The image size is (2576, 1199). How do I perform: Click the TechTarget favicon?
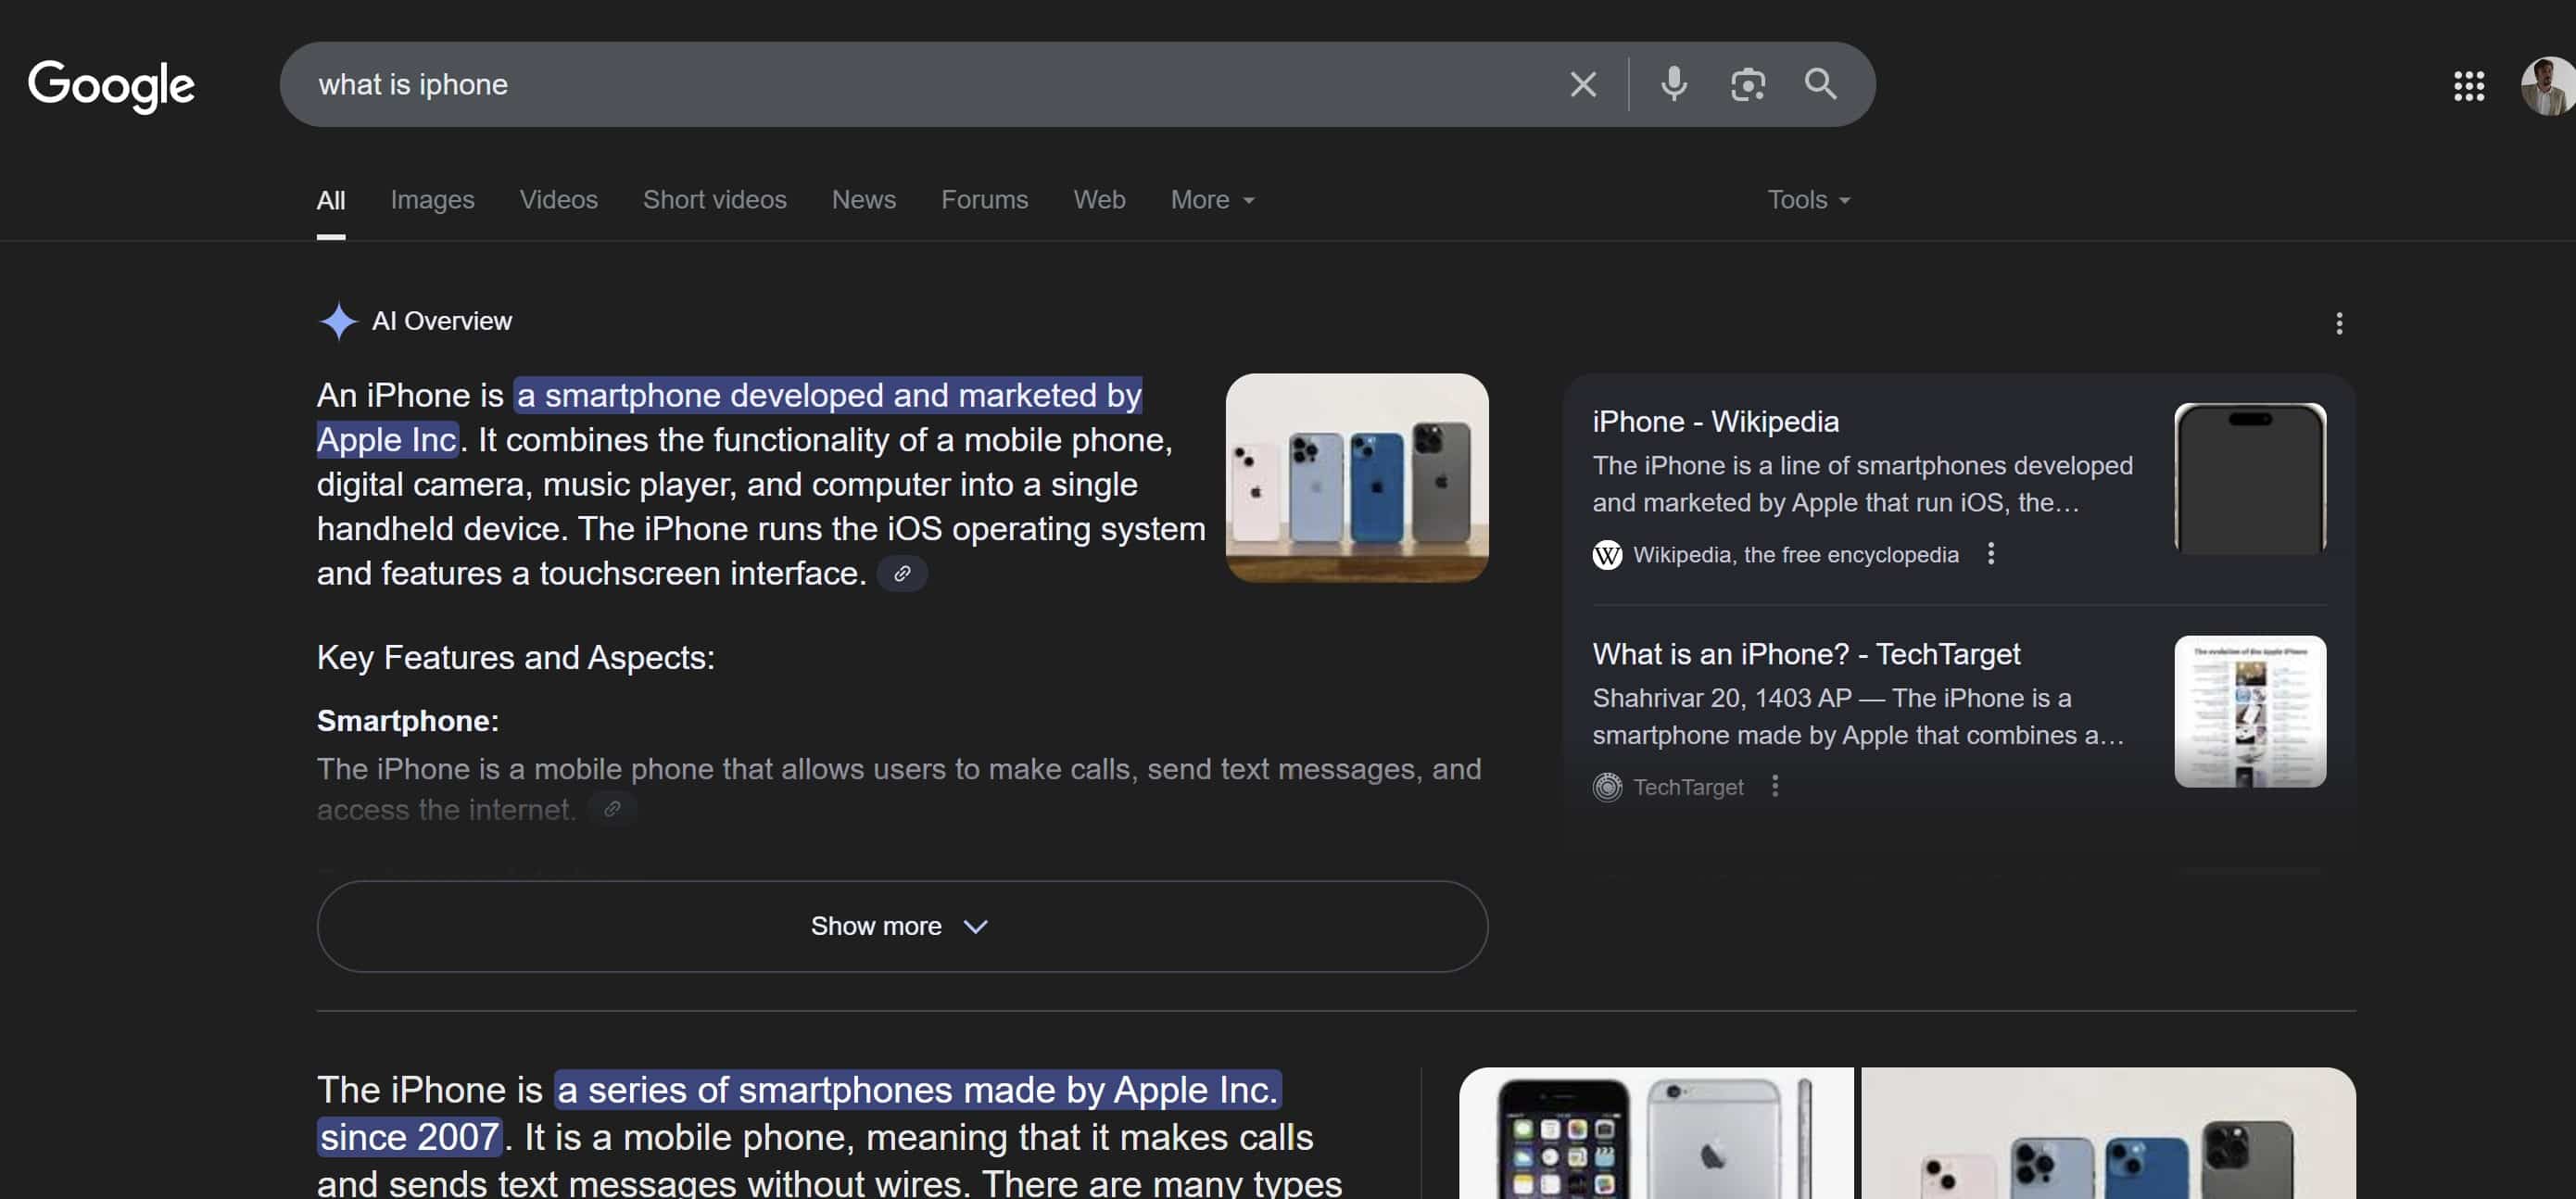pyautogui.click(x=1607, y=787)
